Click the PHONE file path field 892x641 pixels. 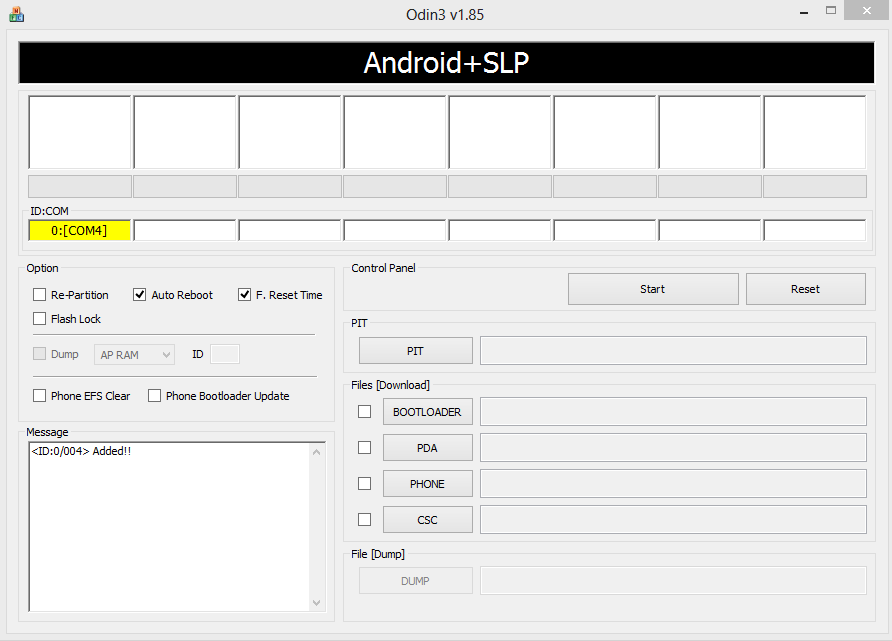[674, 484]
